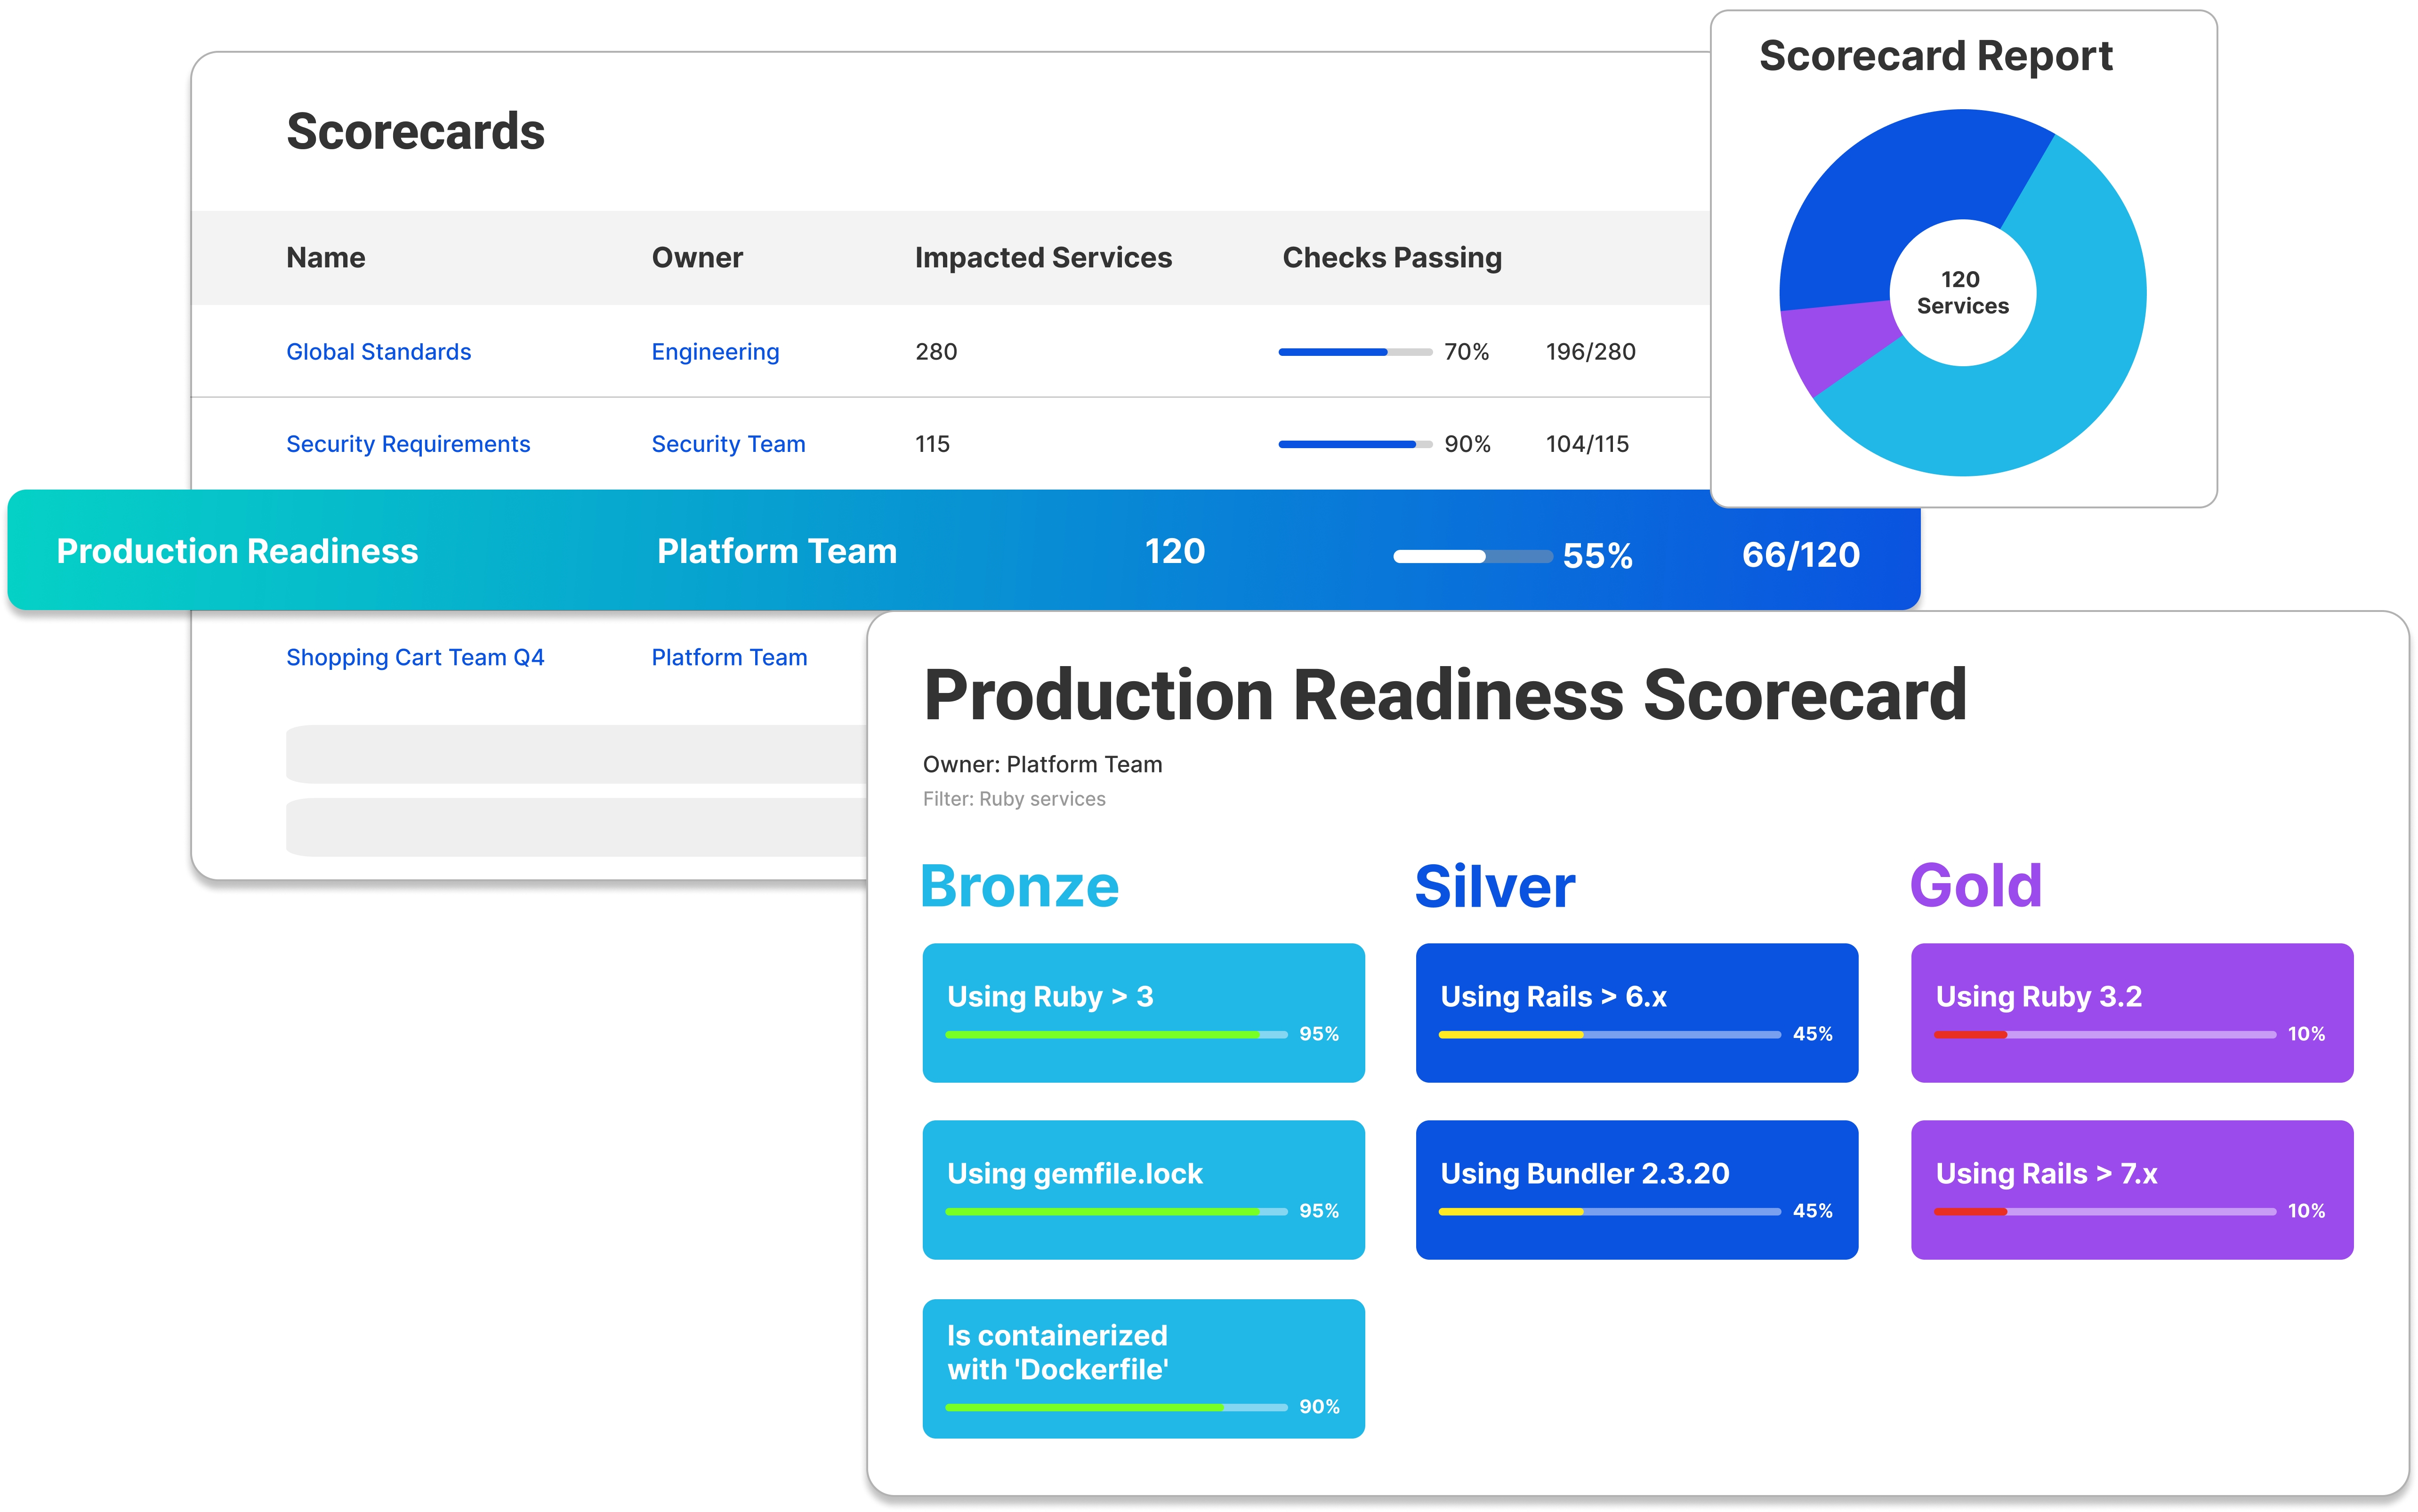View the Engineering owner page

point(715,351)
